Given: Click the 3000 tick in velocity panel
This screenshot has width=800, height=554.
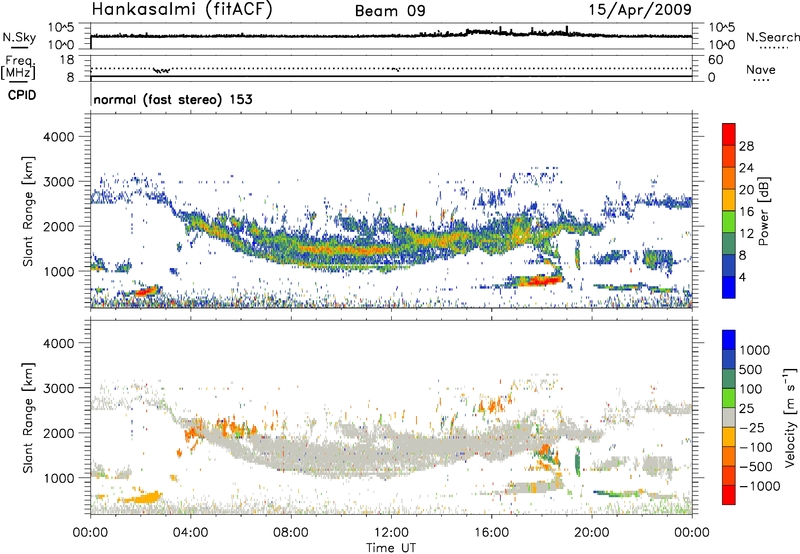Looking at the screenshot, I should [x=58, y=388].
